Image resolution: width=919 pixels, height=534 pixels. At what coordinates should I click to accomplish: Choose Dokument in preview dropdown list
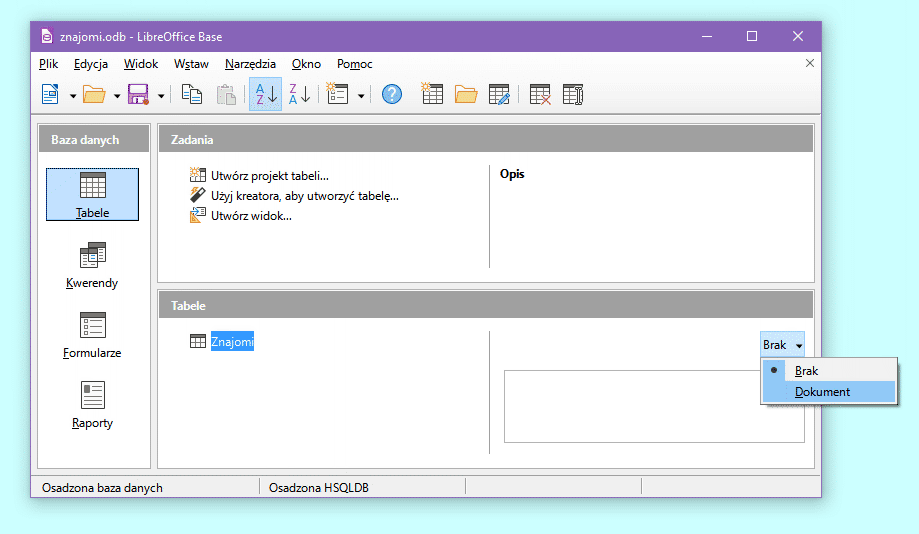point(822,392)
